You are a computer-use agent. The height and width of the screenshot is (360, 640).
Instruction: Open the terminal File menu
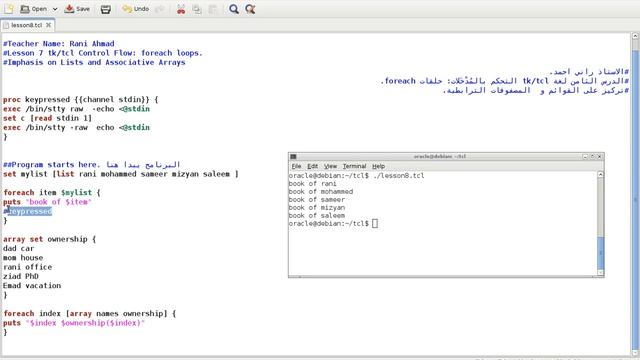click(296, 166)
